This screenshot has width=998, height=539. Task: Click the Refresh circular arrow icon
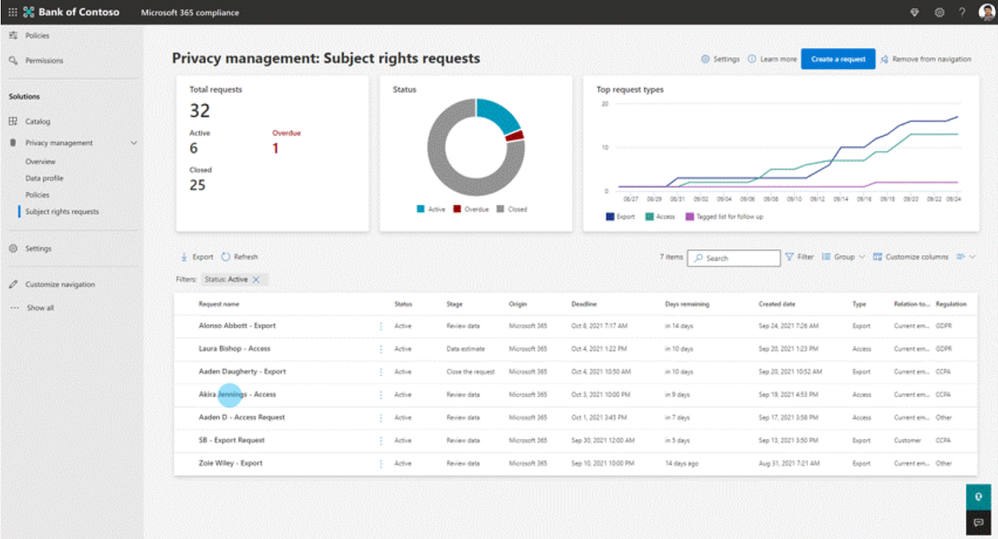point(225,257)
